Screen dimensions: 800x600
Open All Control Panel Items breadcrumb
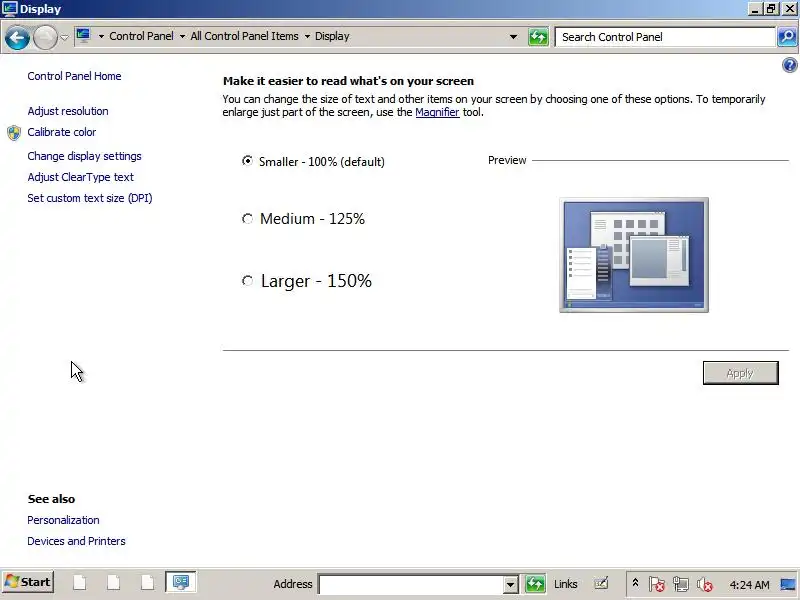click(x=244, y=36)
